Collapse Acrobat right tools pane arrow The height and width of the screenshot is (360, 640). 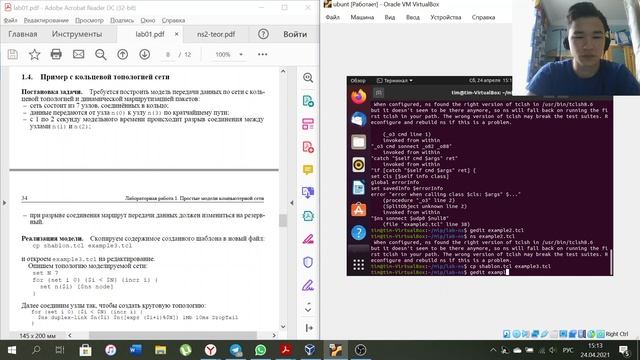coord(292,202)
